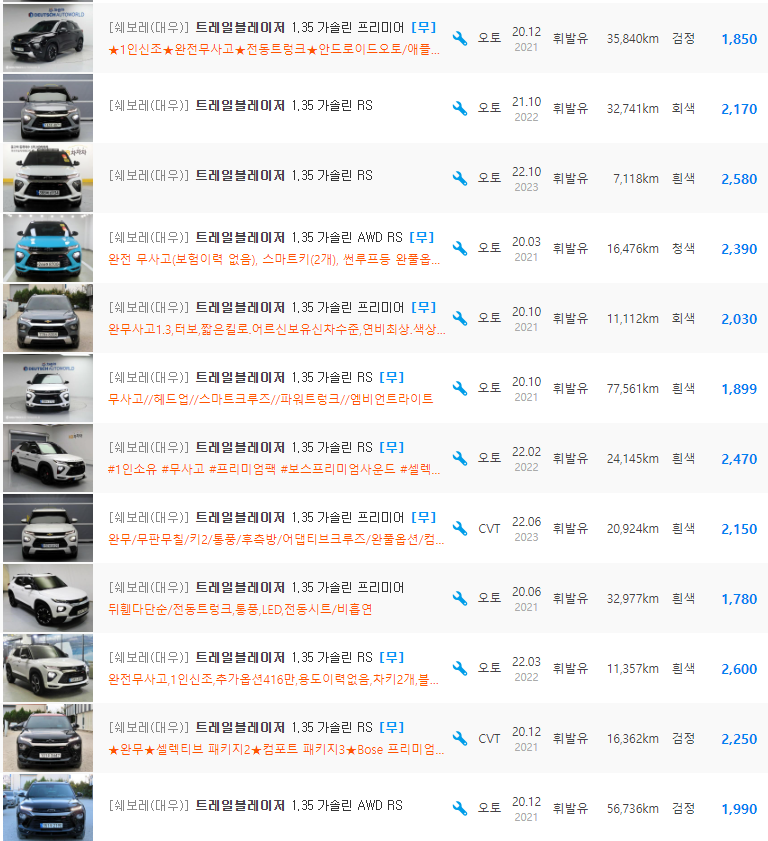Click the wrench icon on the 11,112km listing
768x841 pixels.
pyautogui.click(x=460, y=319)
